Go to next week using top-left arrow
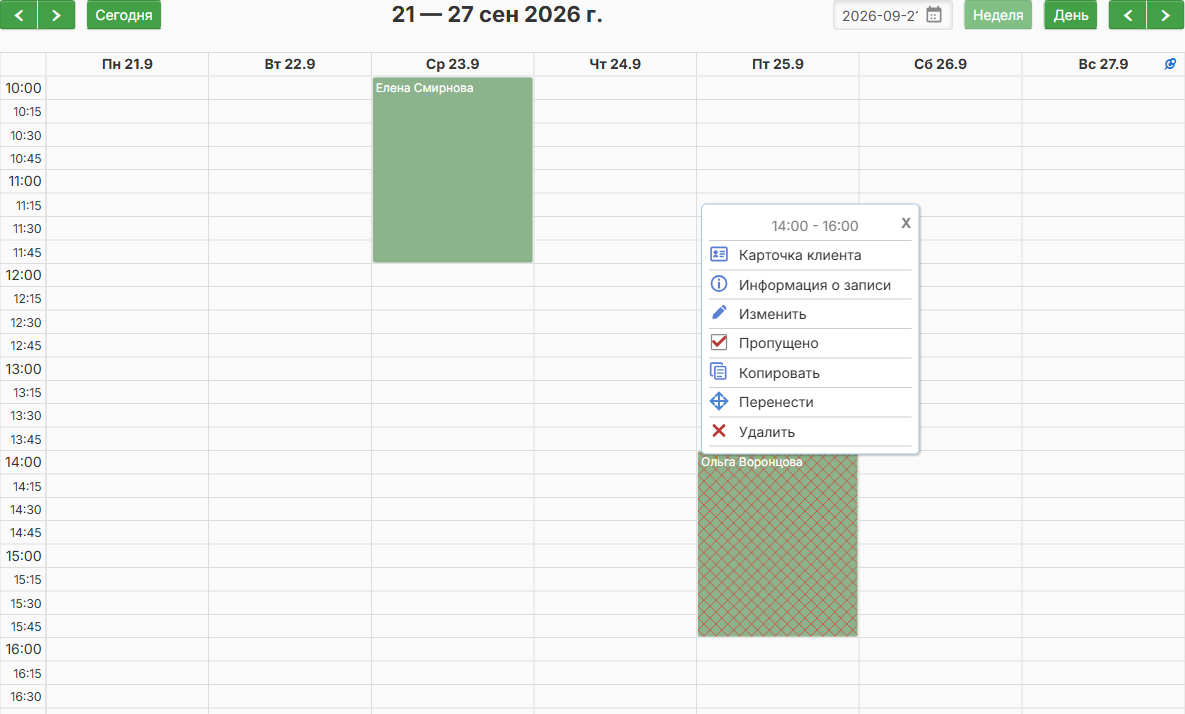This screenshot has height=714, width=1185. [x=57, y=15]
